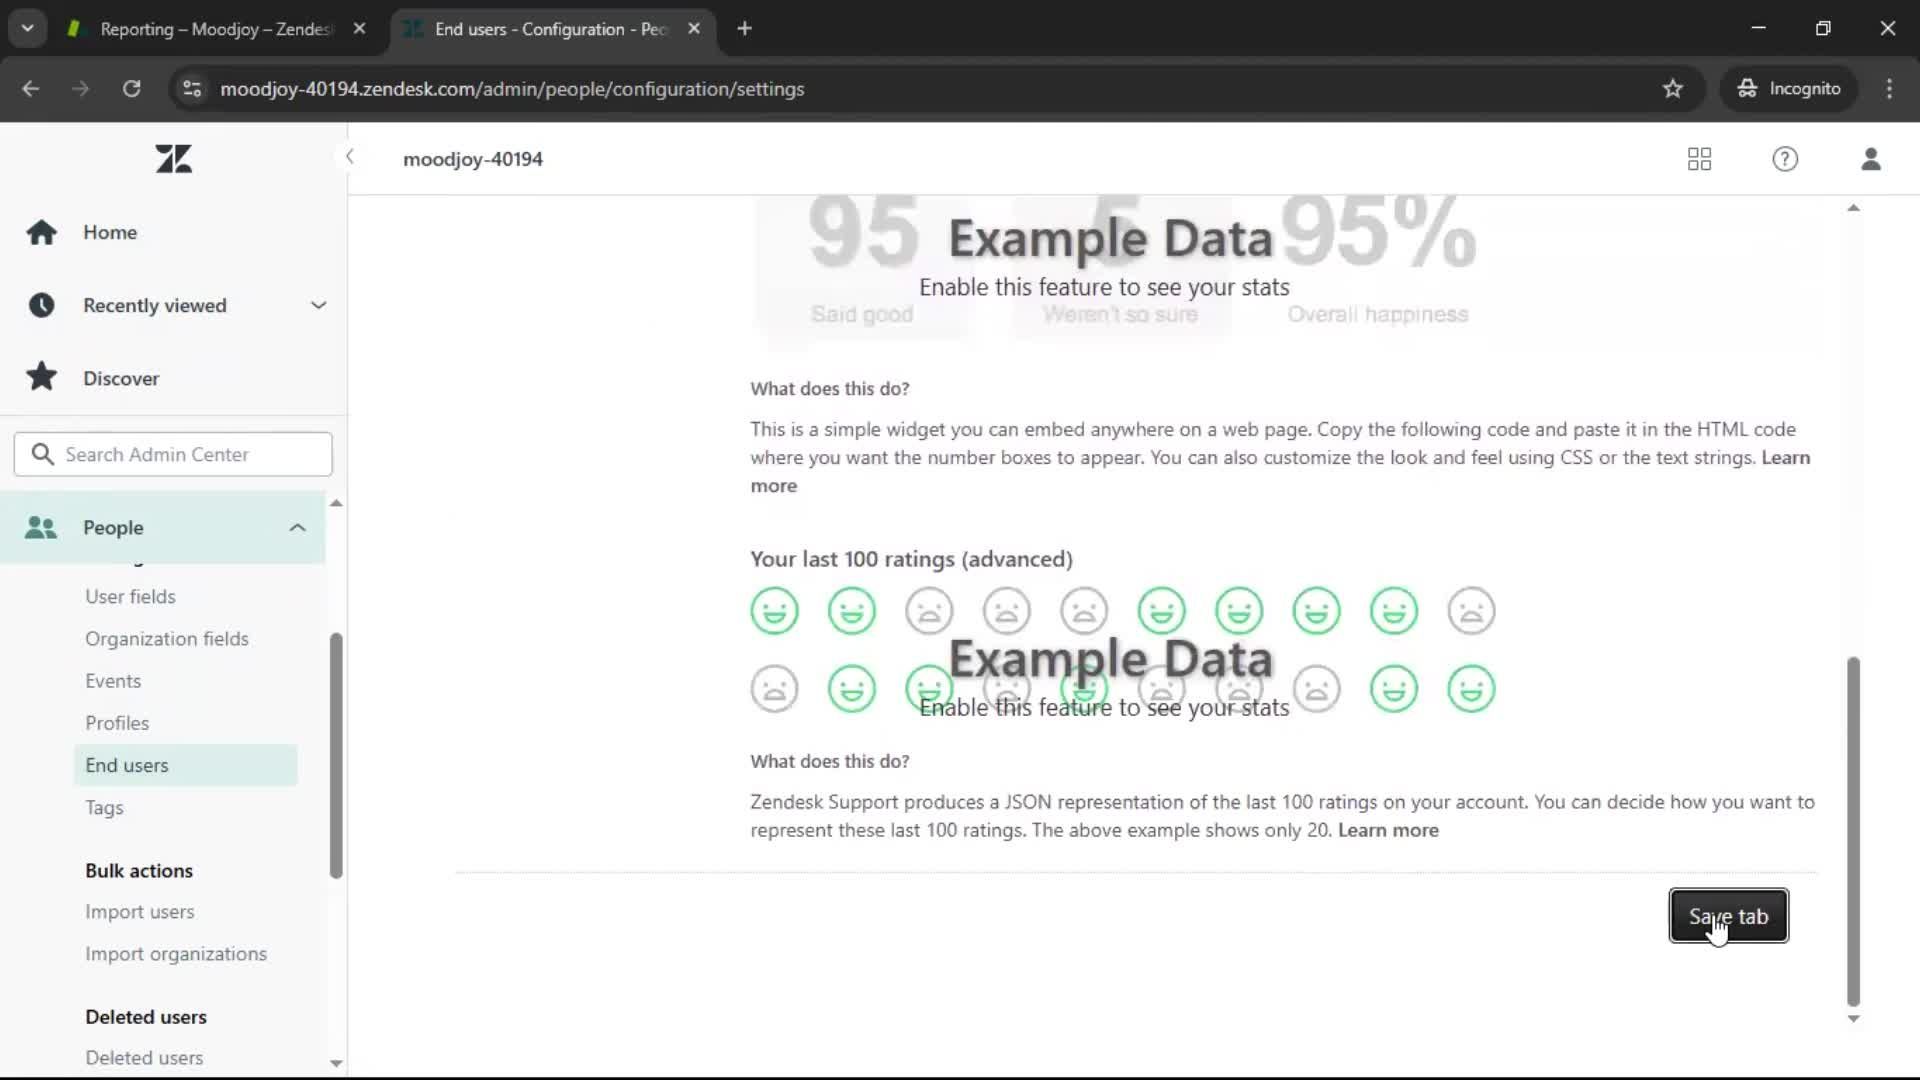Open the Zendesk products grid icon

(1699, 159)
